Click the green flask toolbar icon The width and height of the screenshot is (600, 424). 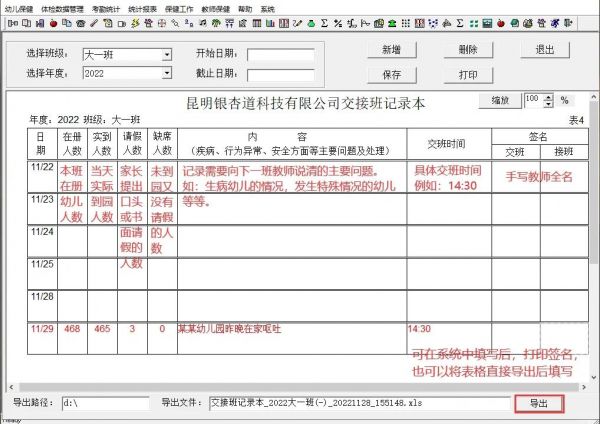(x=311, y=23)
